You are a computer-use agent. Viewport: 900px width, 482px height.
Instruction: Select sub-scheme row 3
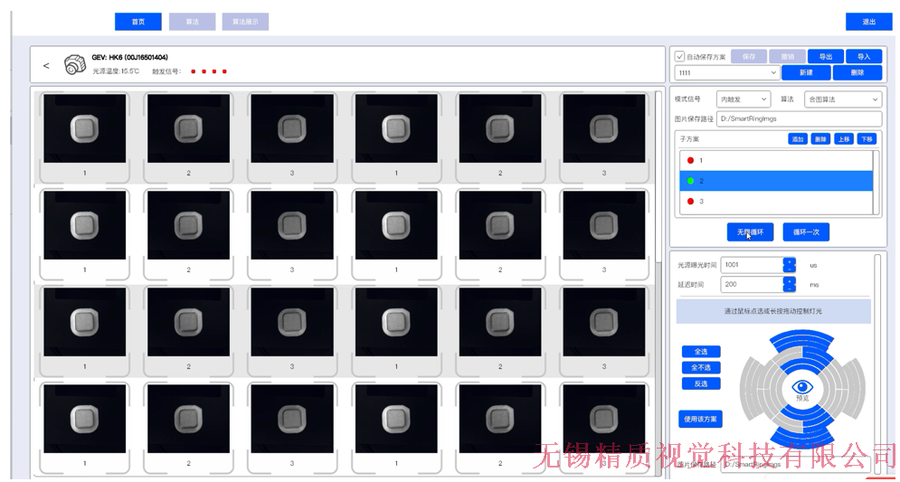pos(776,201)
